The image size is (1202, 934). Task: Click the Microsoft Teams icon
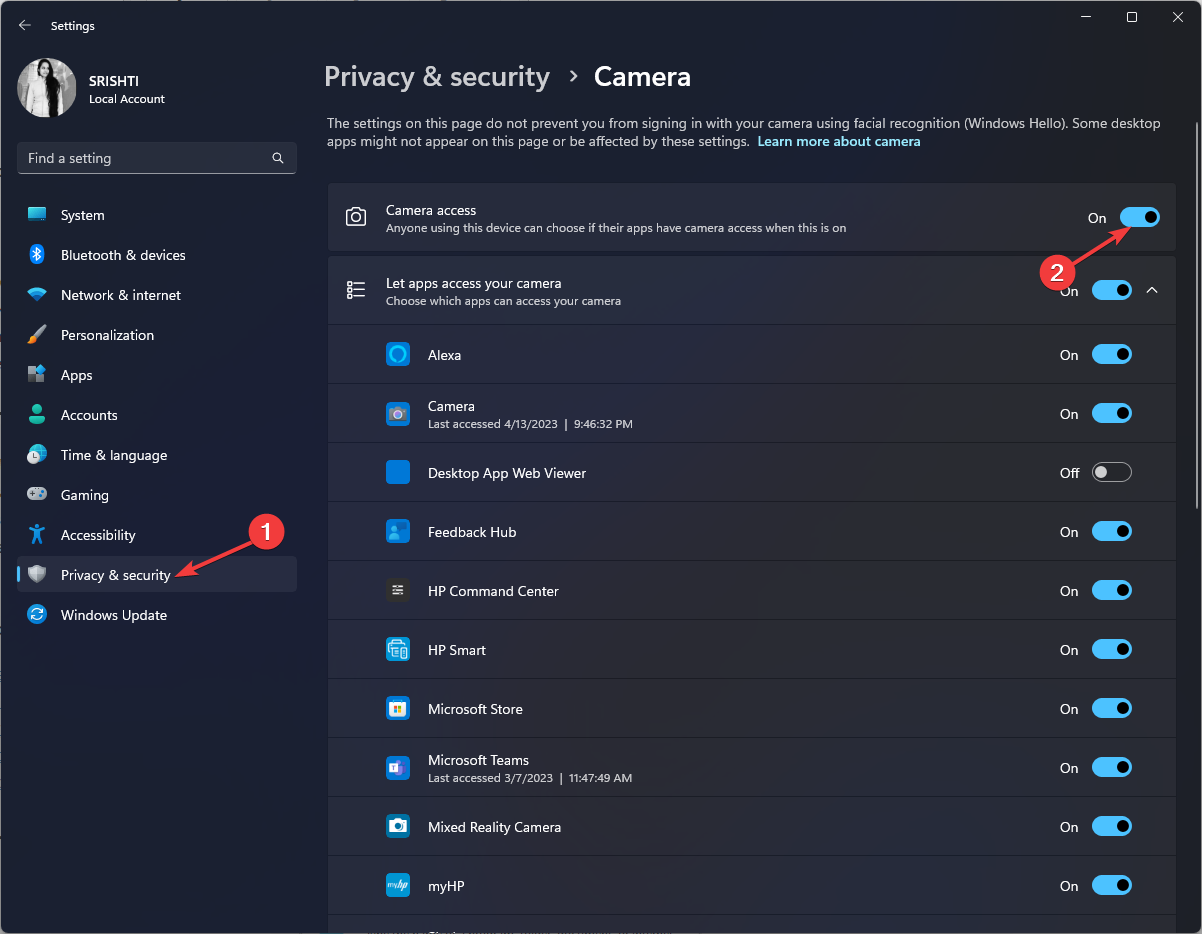coord(398,767)
